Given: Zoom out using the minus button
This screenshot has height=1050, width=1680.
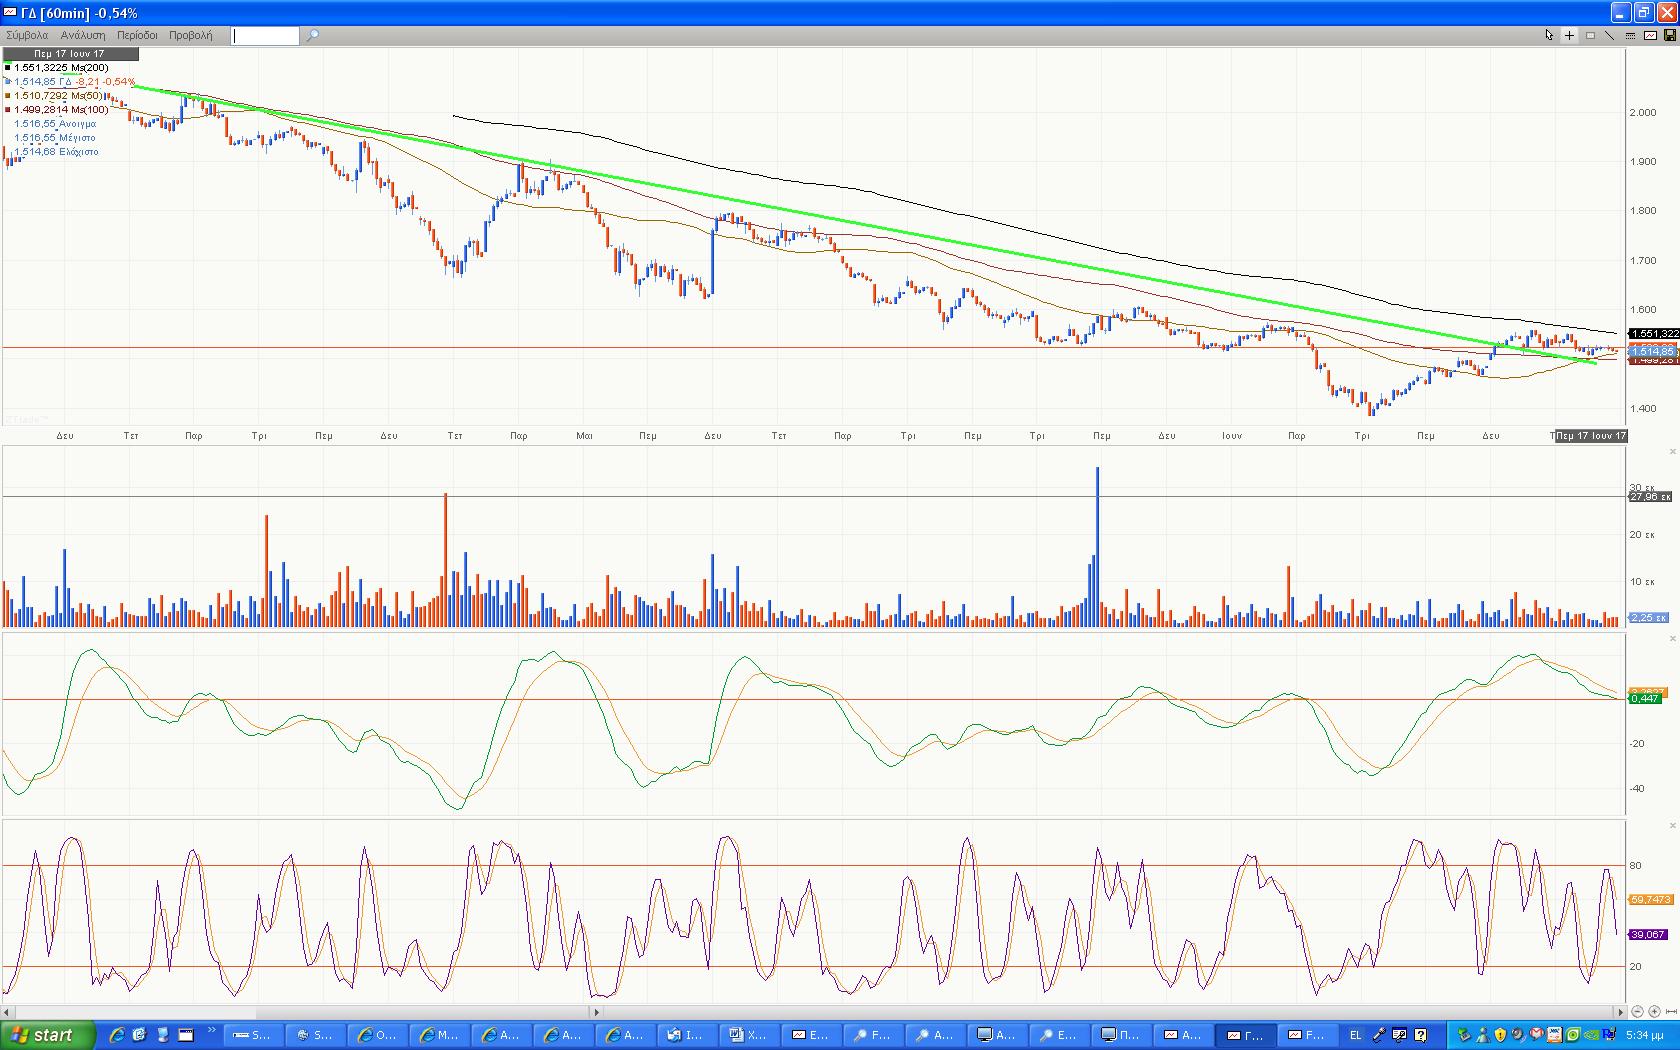Looking at the screenshot, I should (x=1637, y=1012).
